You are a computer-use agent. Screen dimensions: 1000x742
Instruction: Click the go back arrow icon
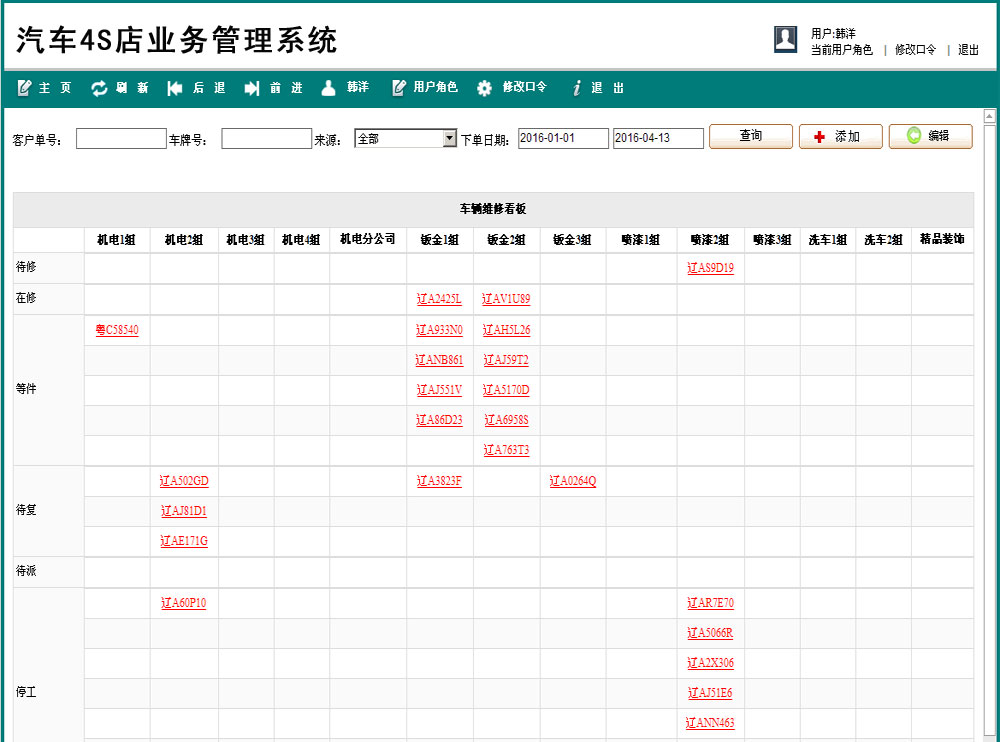(x=175, y=88)
